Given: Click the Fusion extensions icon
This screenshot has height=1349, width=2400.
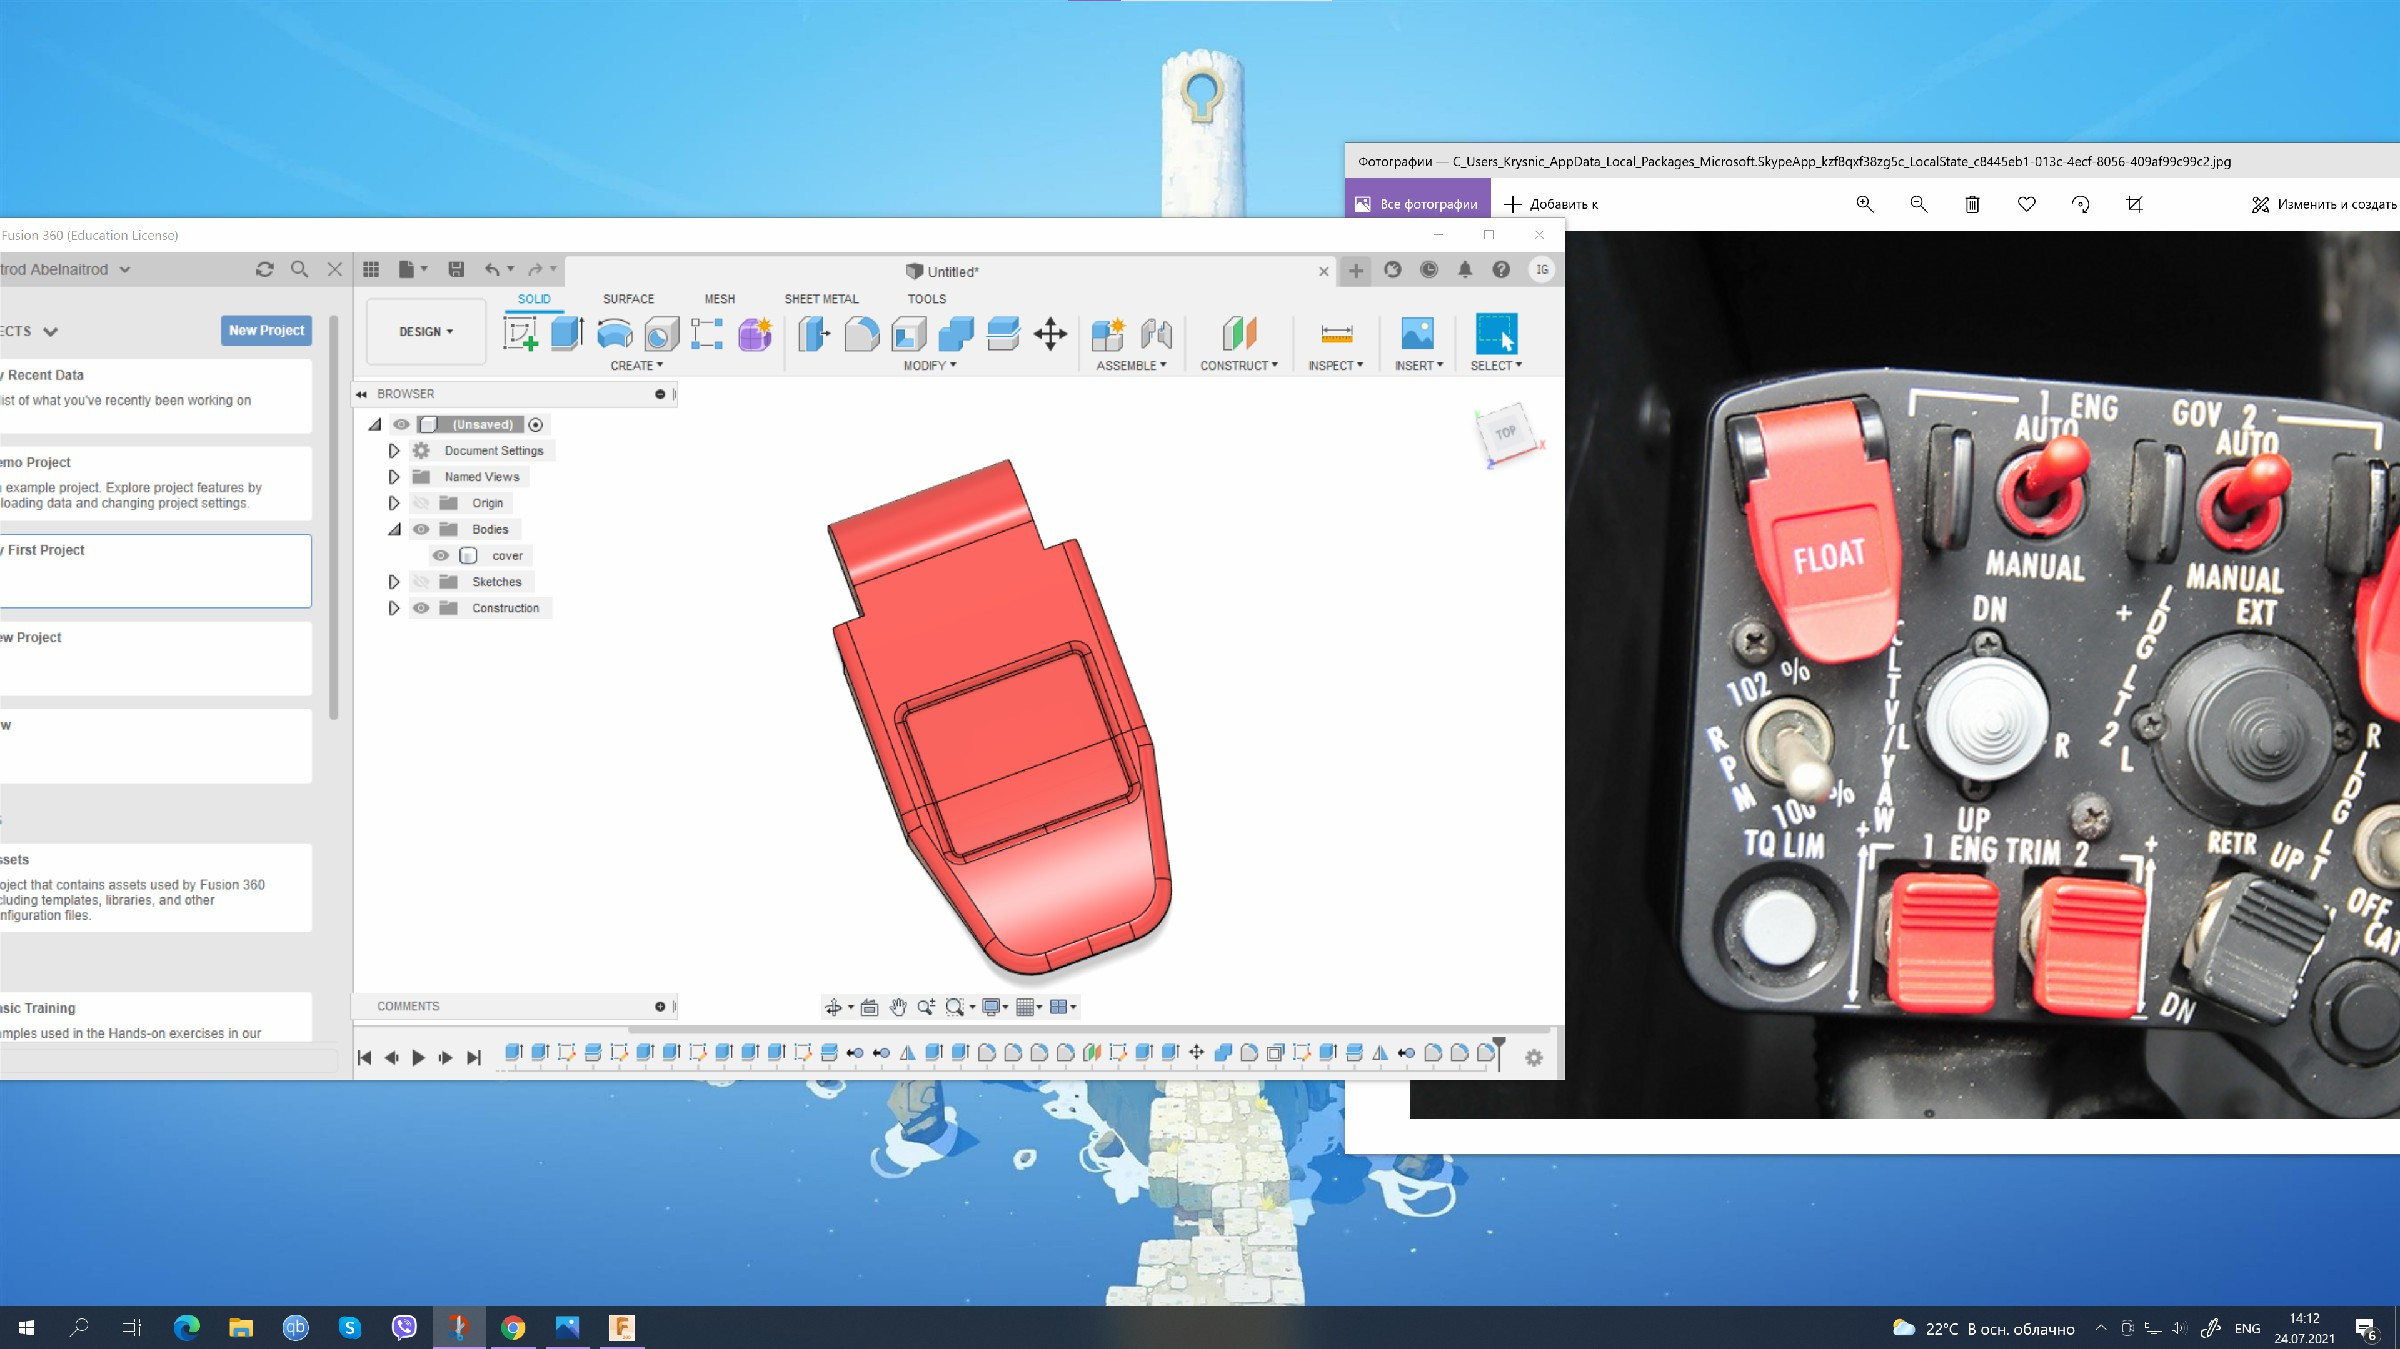Looking at the screenshot, I should point(1393,269).
